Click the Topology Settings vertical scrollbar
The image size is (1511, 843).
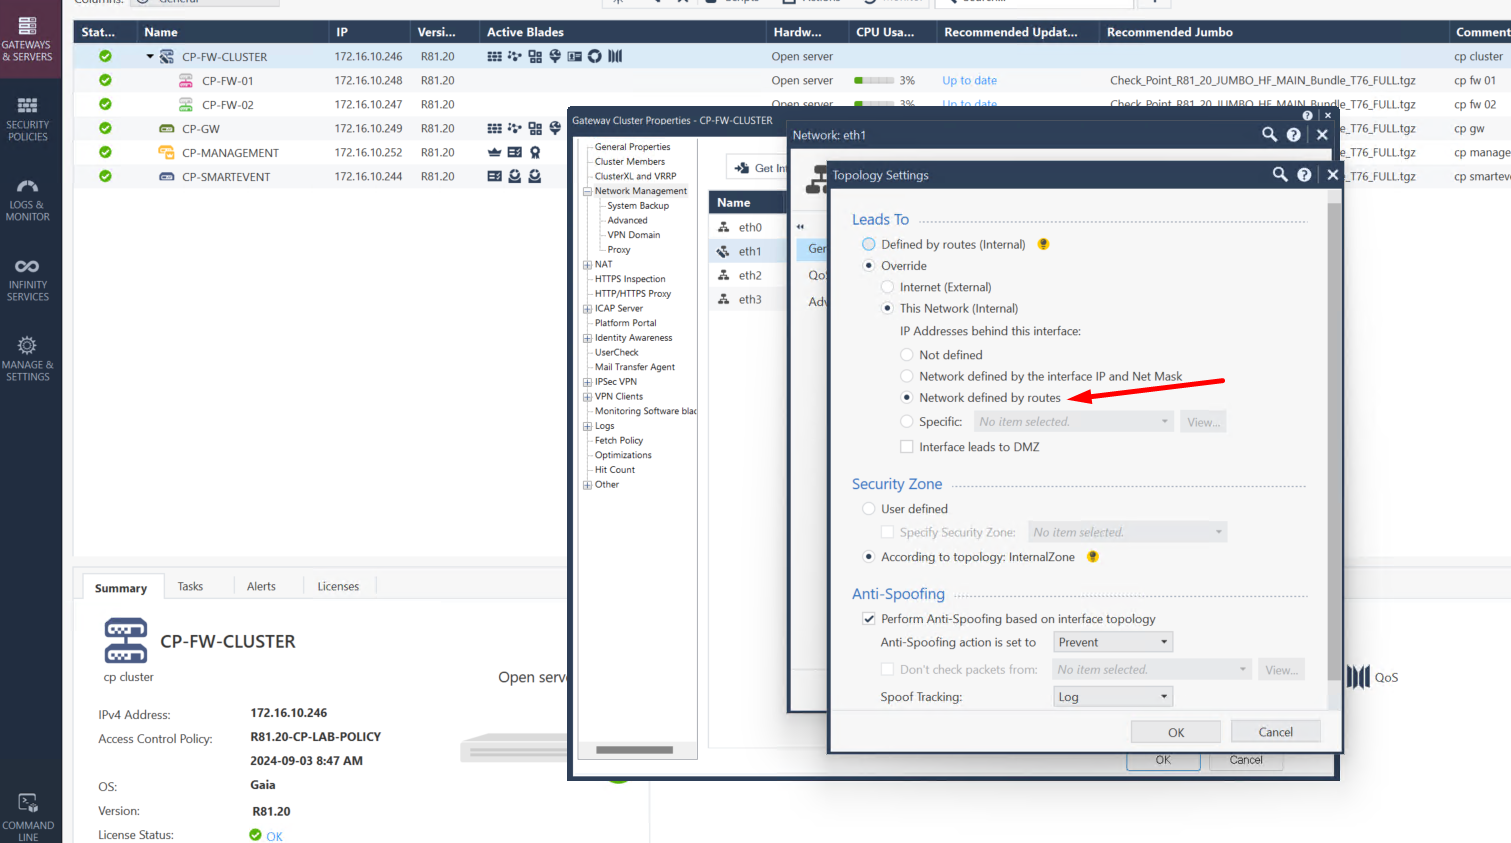click(1333, 440)
